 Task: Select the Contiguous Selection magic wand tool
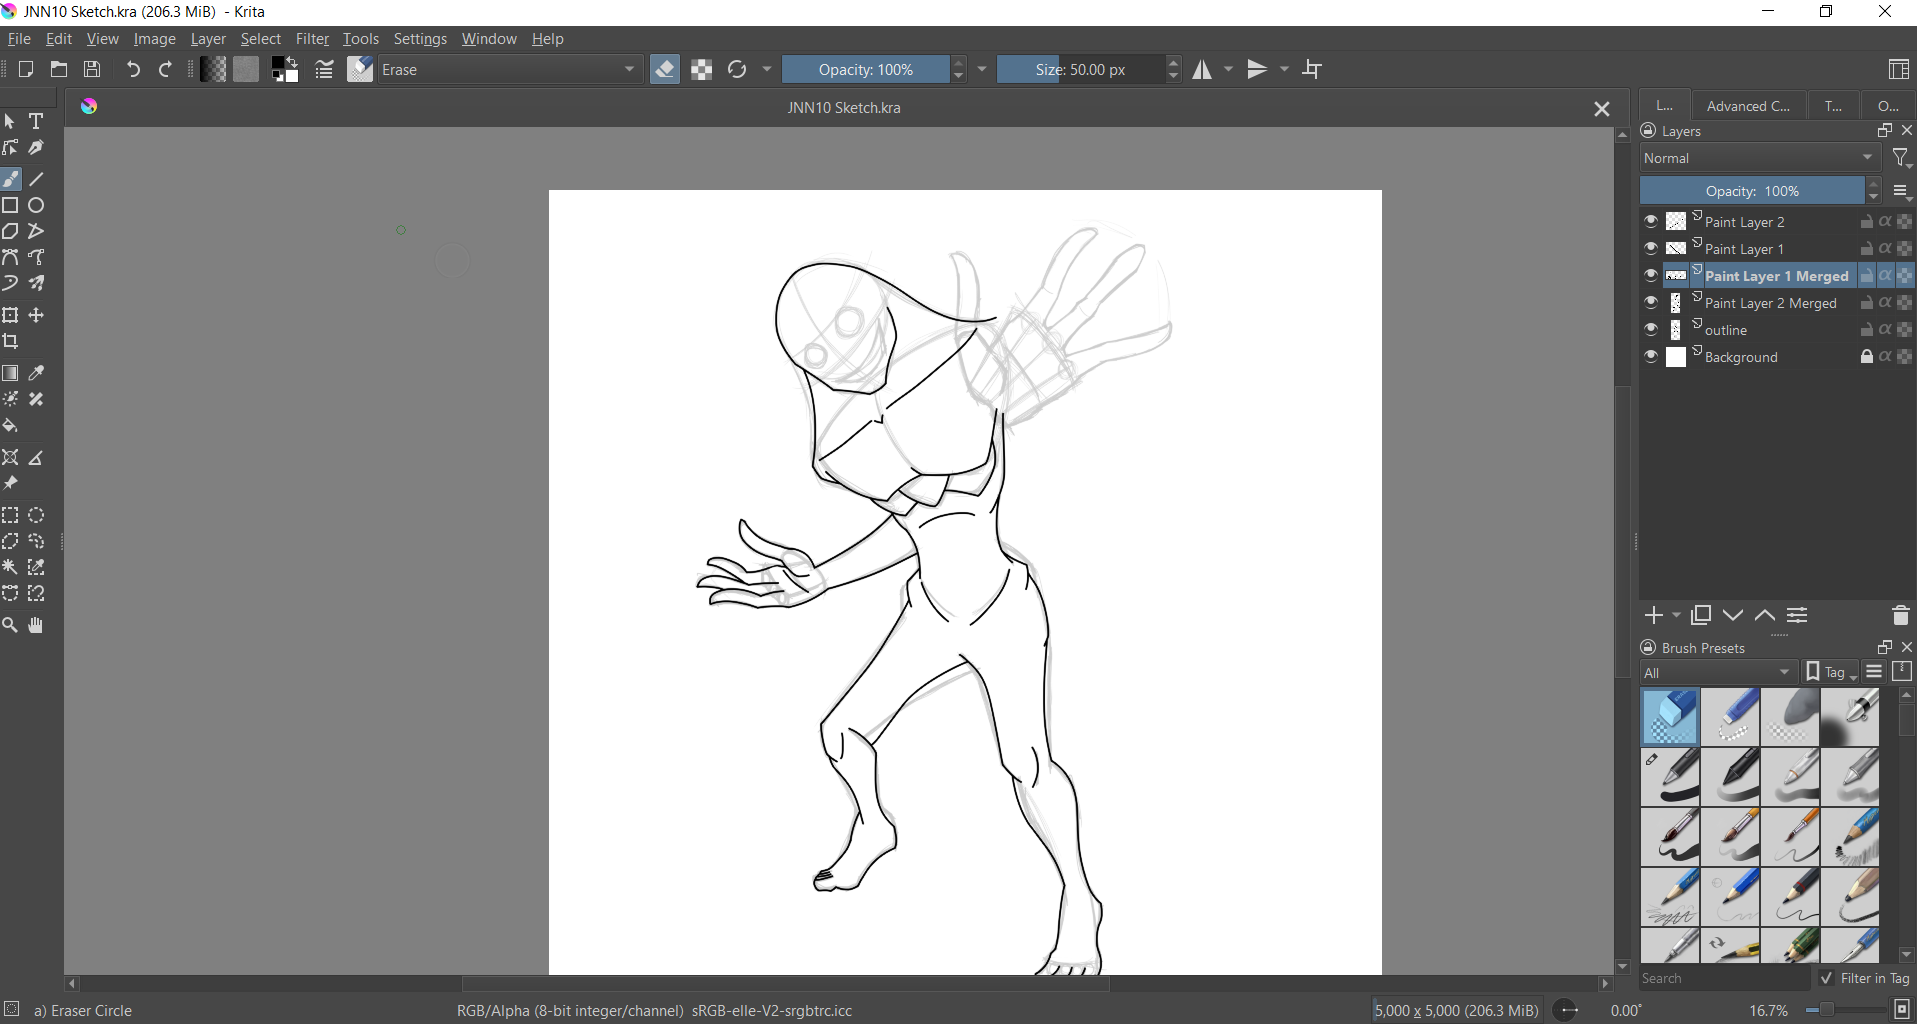(x=11, y=568)
